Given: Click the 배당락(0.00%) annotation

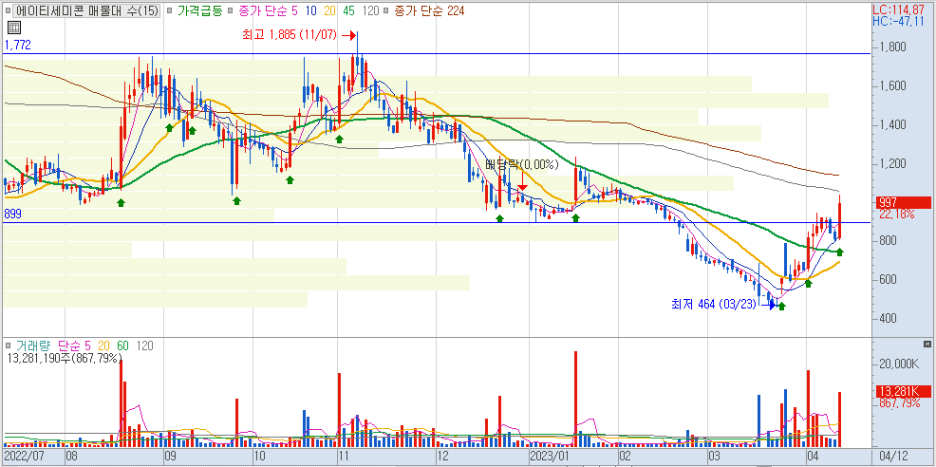Looking at the screenshot, I should click(x=521, y=164).
